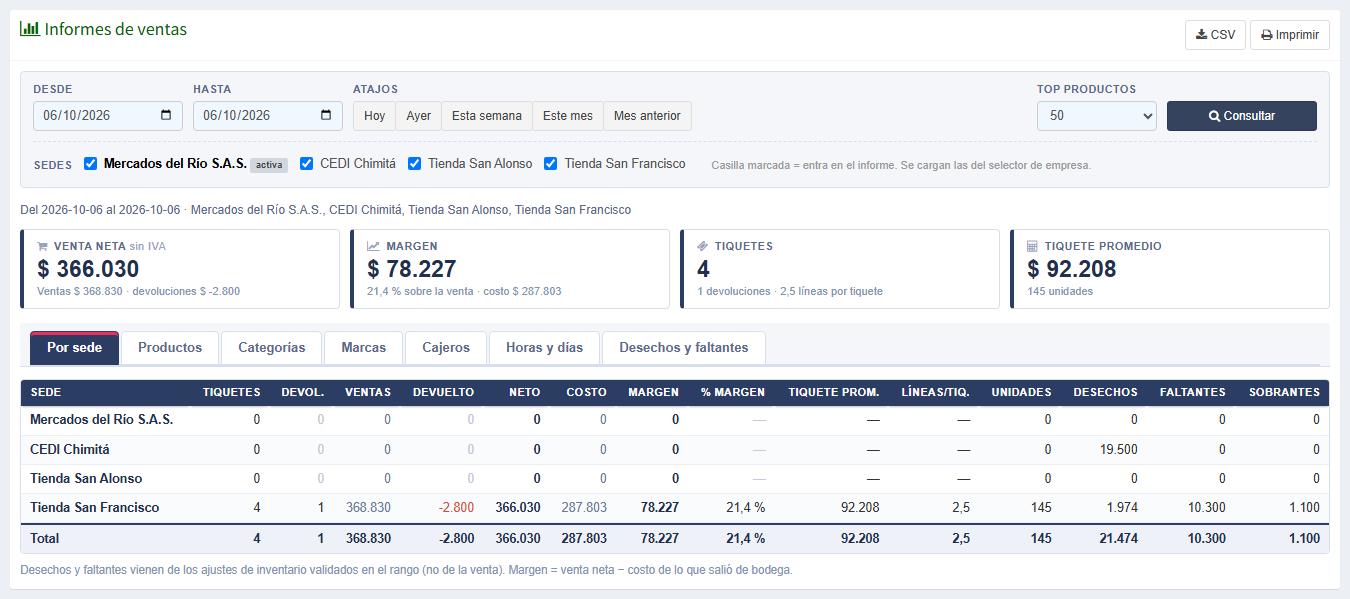1350x599 pixels.
Task: Click the Ayer shortcut button
Action: pos(419,116)
